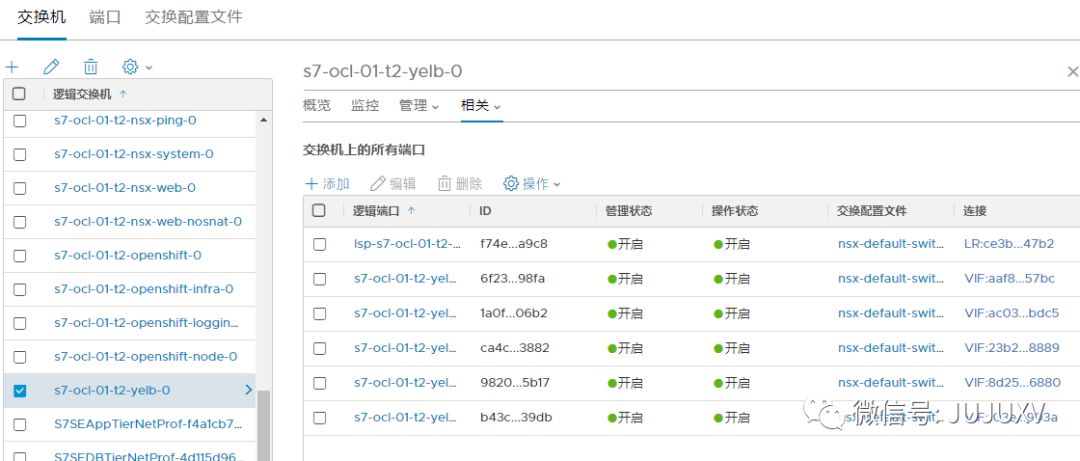1080x461 pixels.
Task: Switch to the 交换机 tab
Action: coord(42,17)
